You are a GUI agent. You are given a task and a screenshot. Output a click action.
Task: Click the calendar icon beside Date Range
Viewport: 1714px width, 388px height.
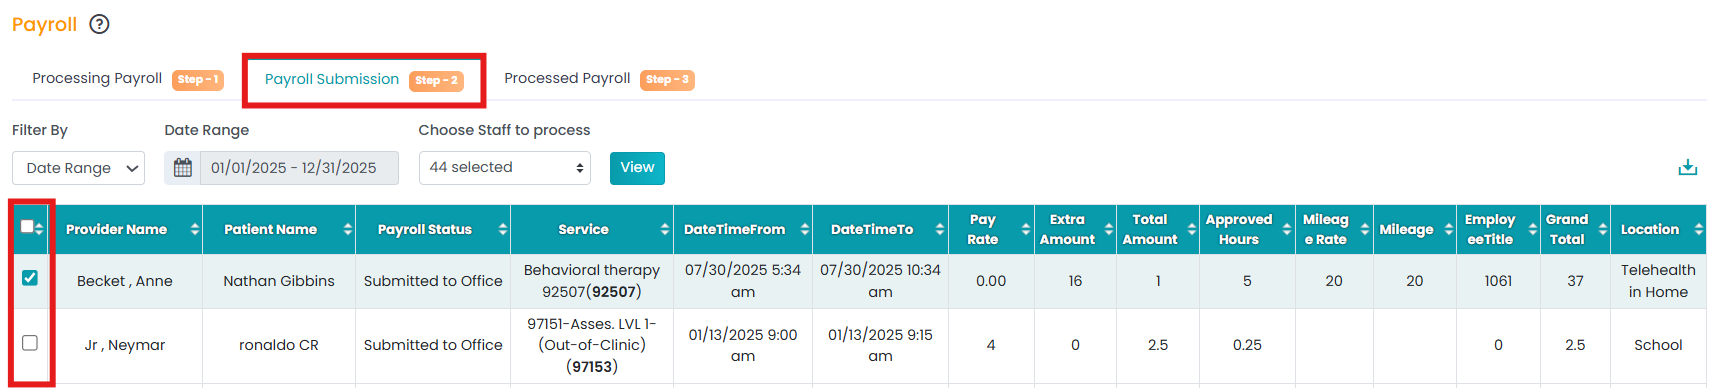tap(183, 168)
